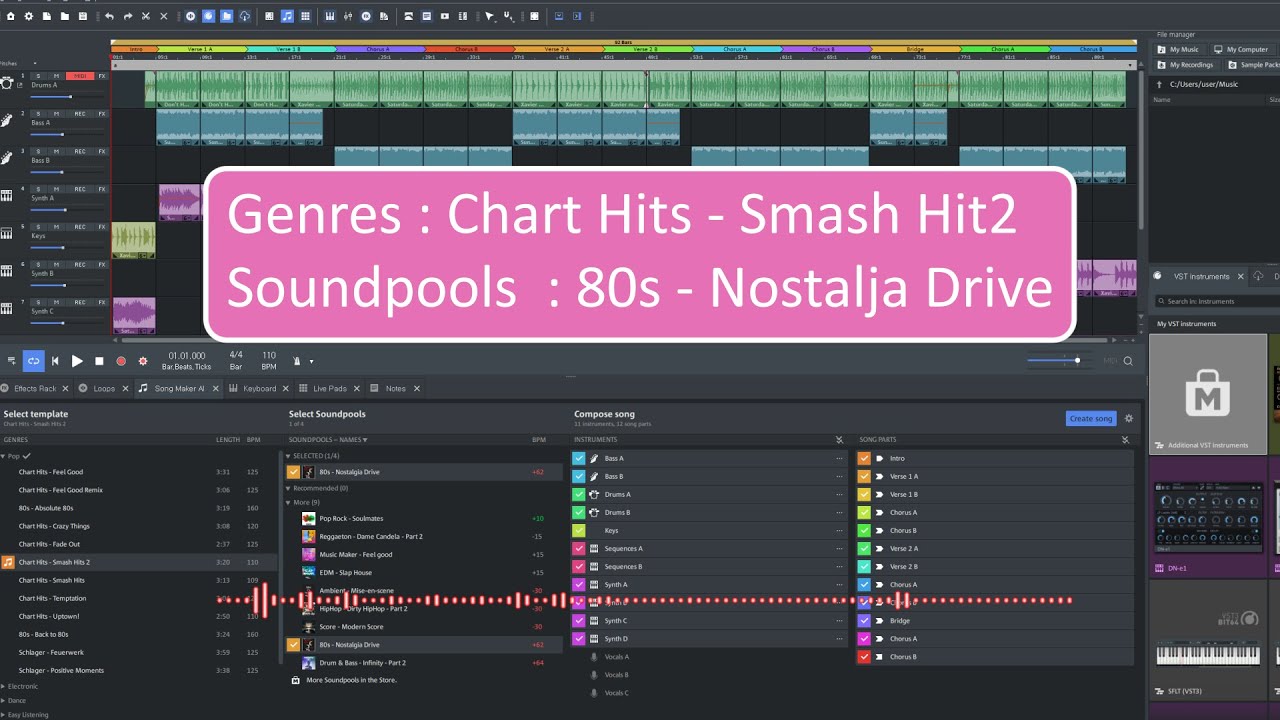Click the Drums A track drum icon
This screenshot has width=1280, height=720.
7,84
